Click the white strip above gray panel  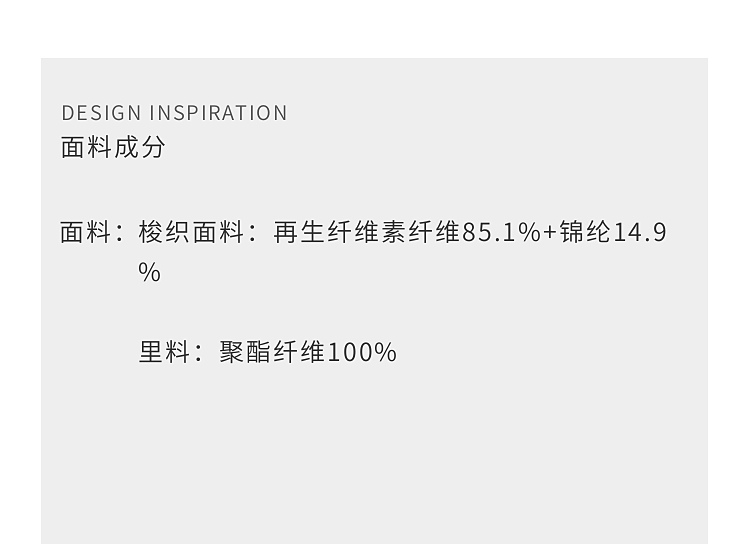tap(375, 28)
